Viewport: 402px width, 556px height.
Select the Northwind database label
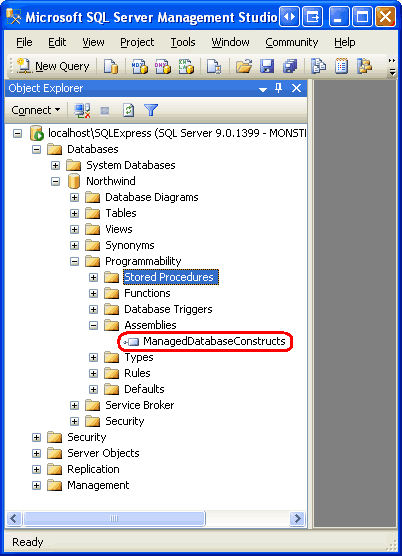tap(111, 181)
